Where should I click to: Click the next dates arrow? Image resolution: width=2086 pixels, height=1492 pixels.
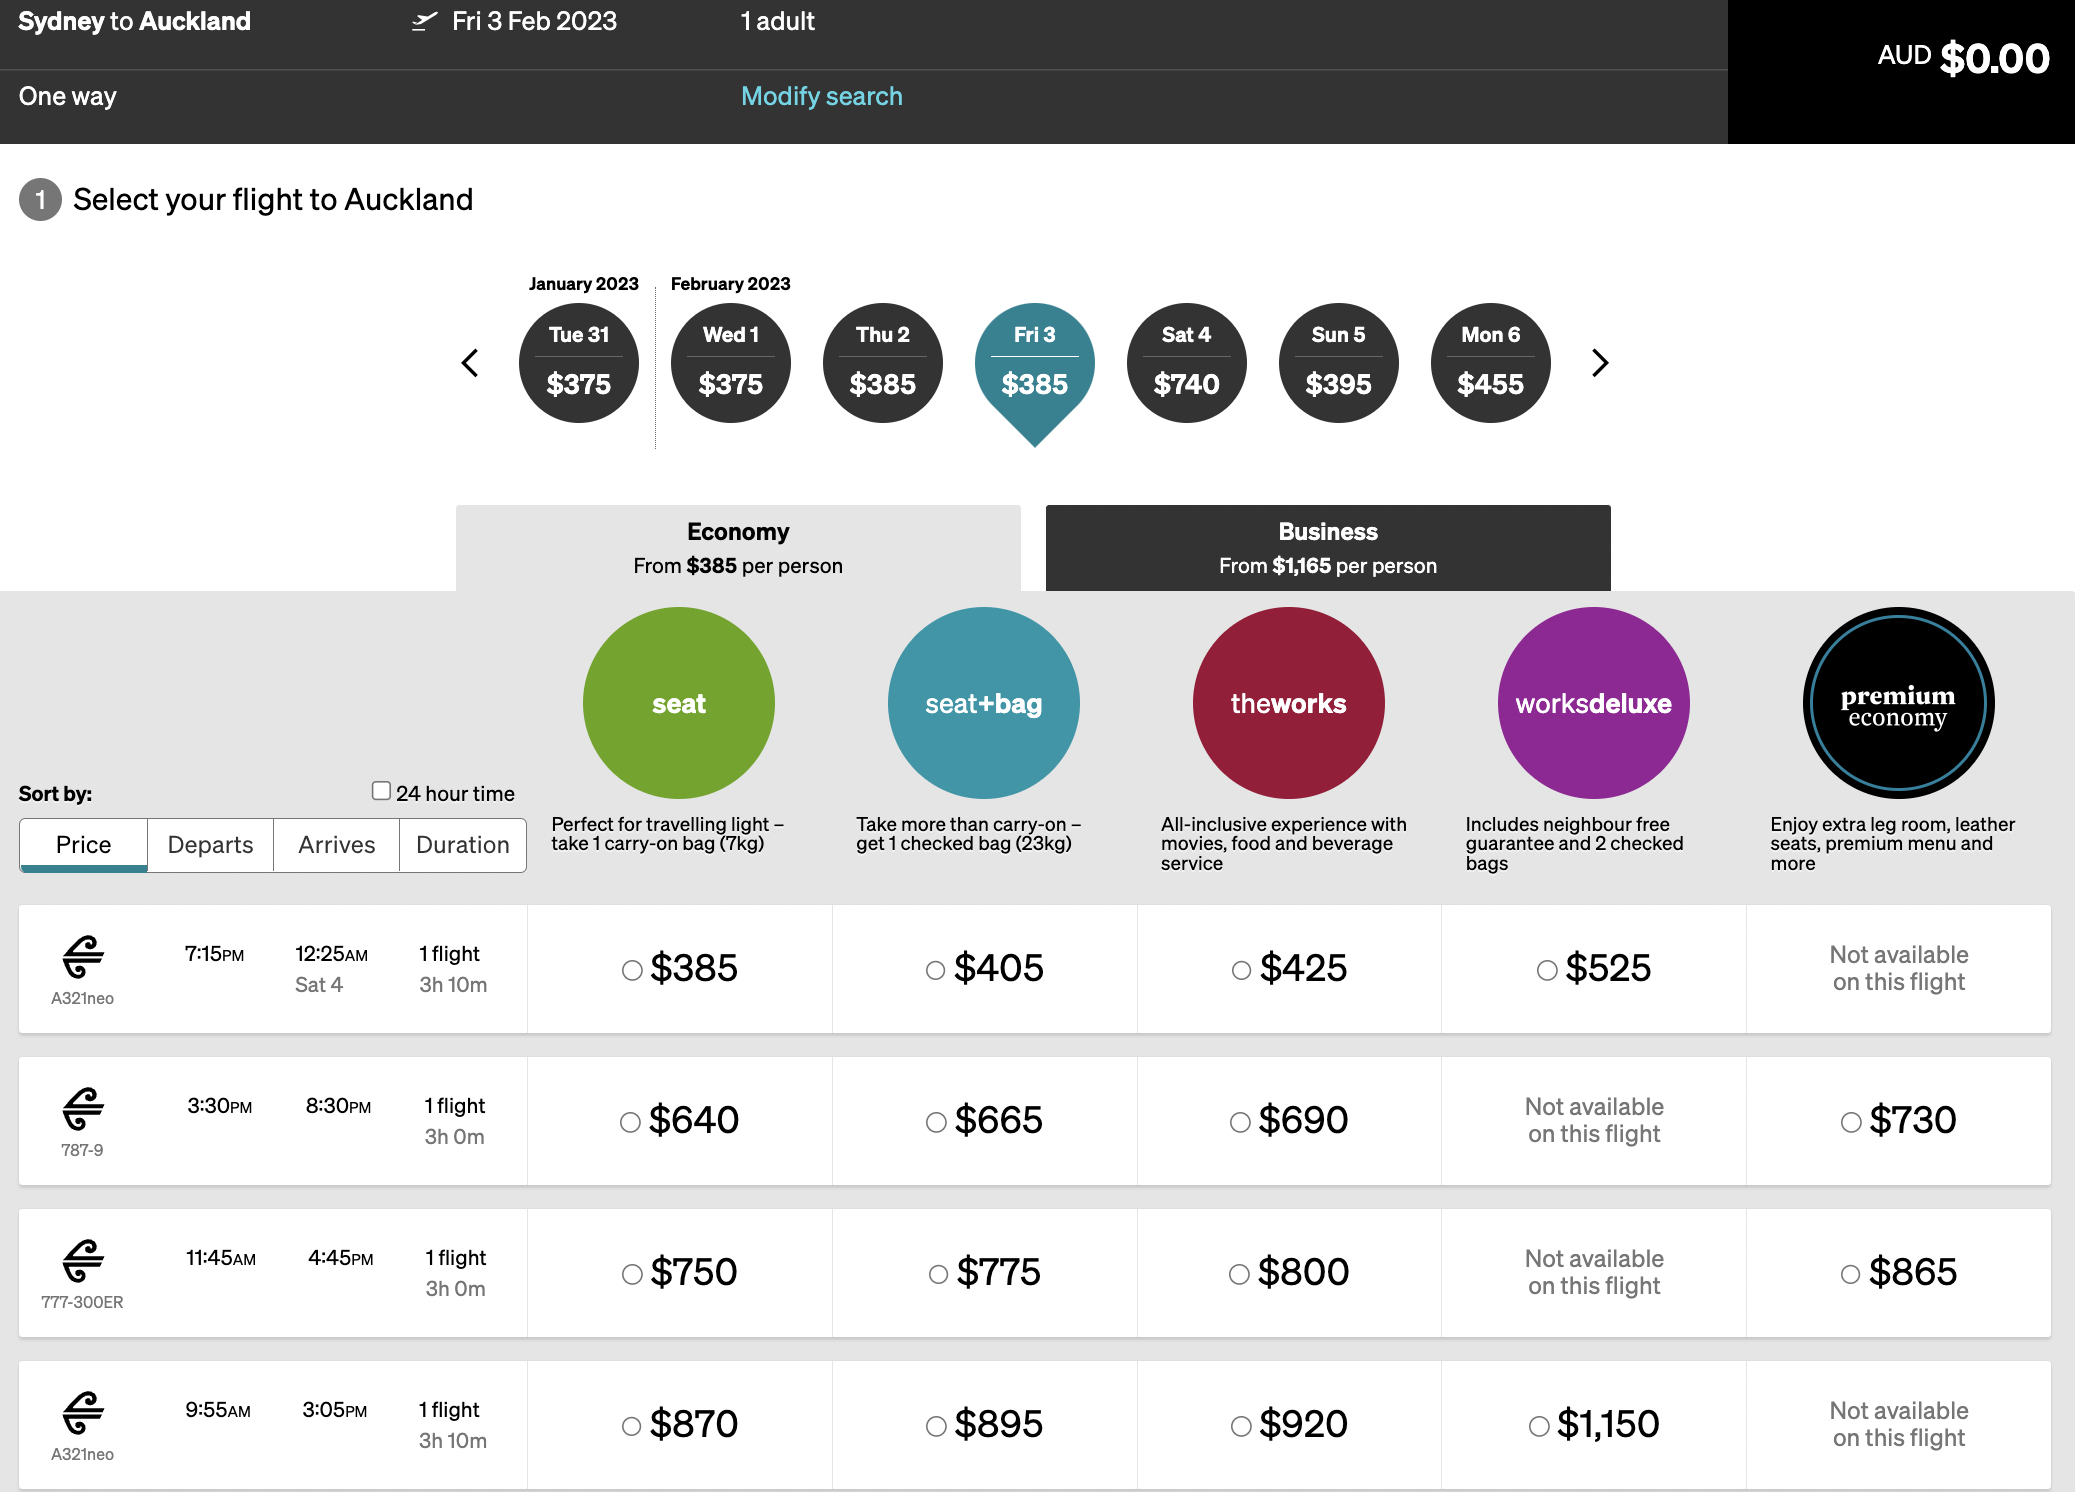click(1599, 363)
